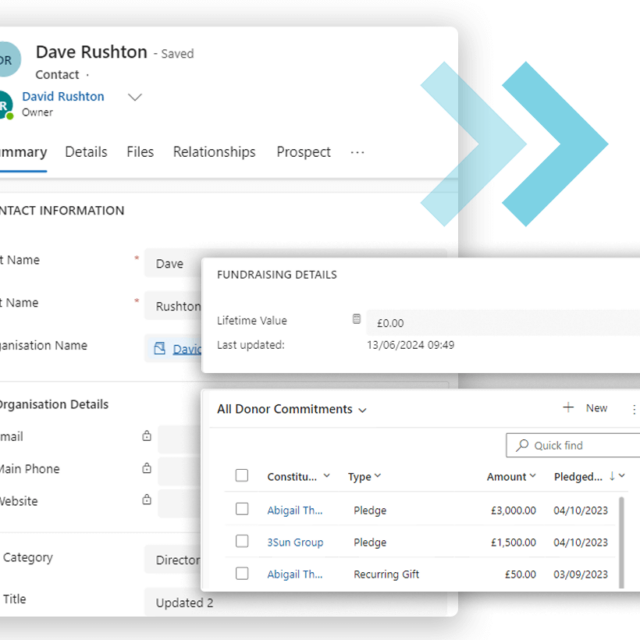The width and height of the screenshot is (640, 640).
Task: Open the David Rushton owner link
Action: (x=63, y=97)
